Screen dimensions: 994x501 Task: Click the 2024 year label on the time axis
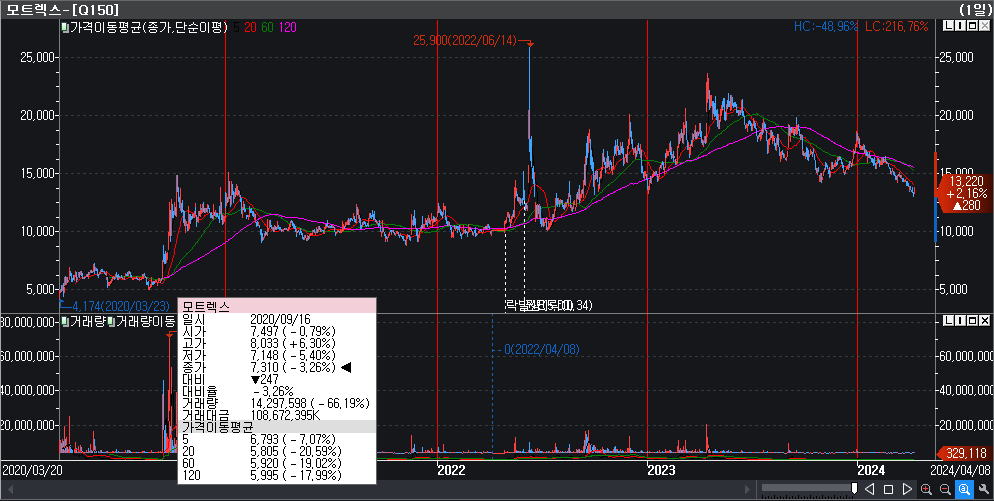[x=871, y=470]
